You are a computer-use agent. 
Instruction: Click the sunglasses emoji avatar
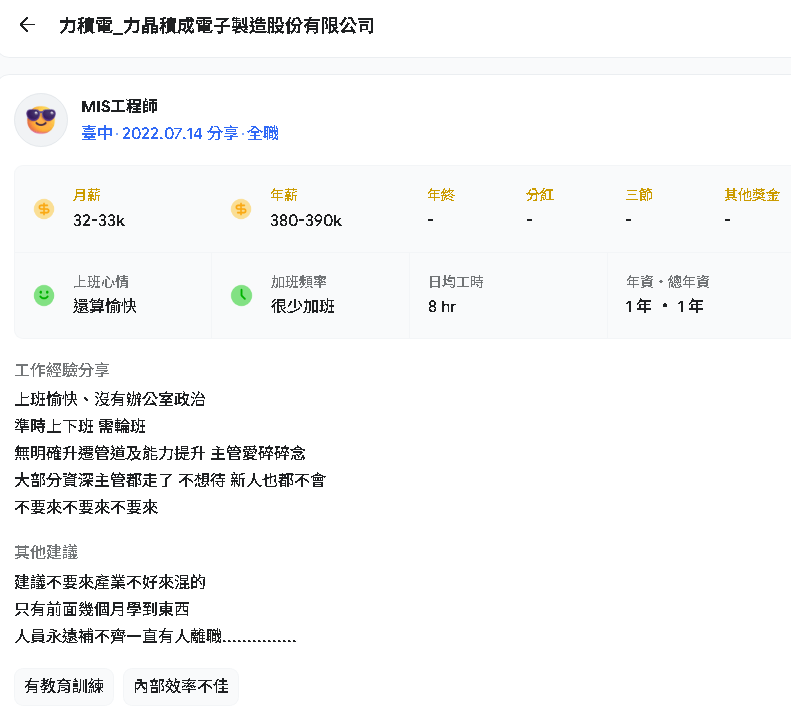[x=41, y=120]
